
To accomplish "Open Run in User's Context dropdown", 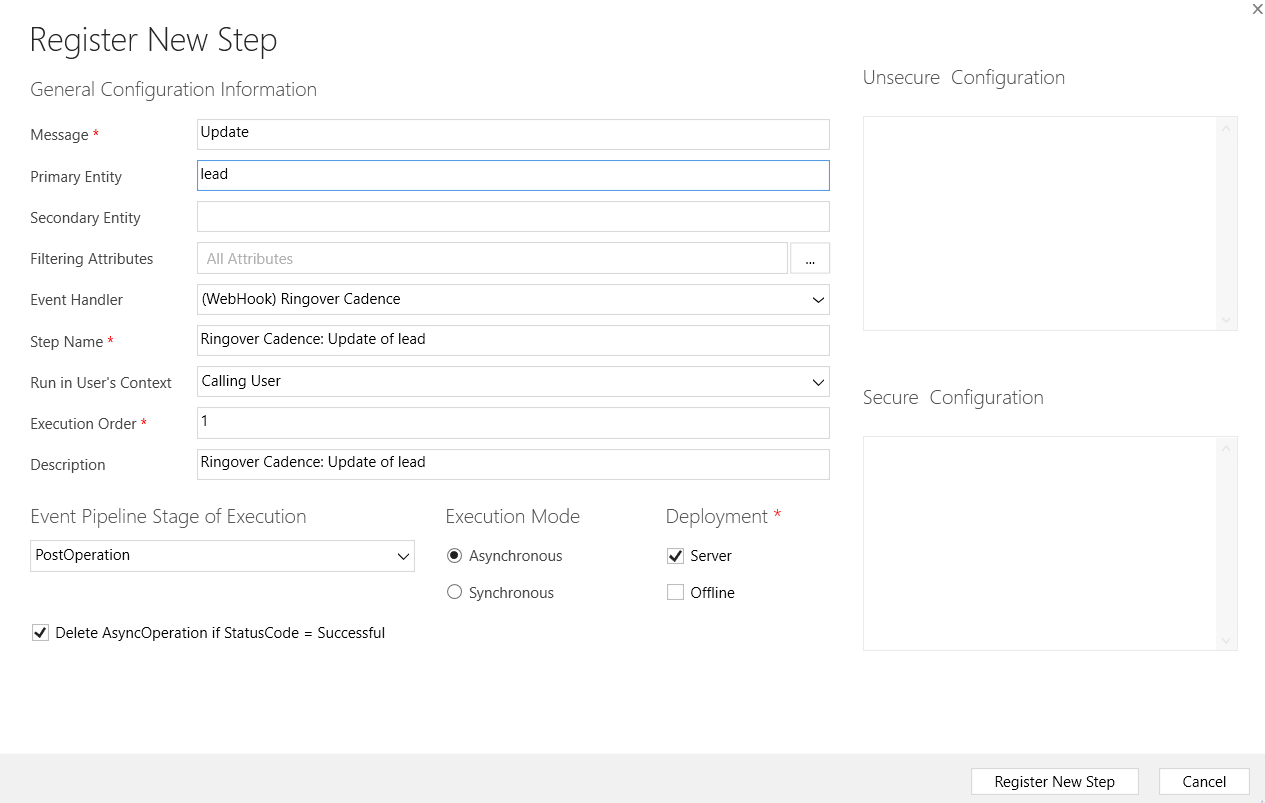I will (x=513, y=381).
